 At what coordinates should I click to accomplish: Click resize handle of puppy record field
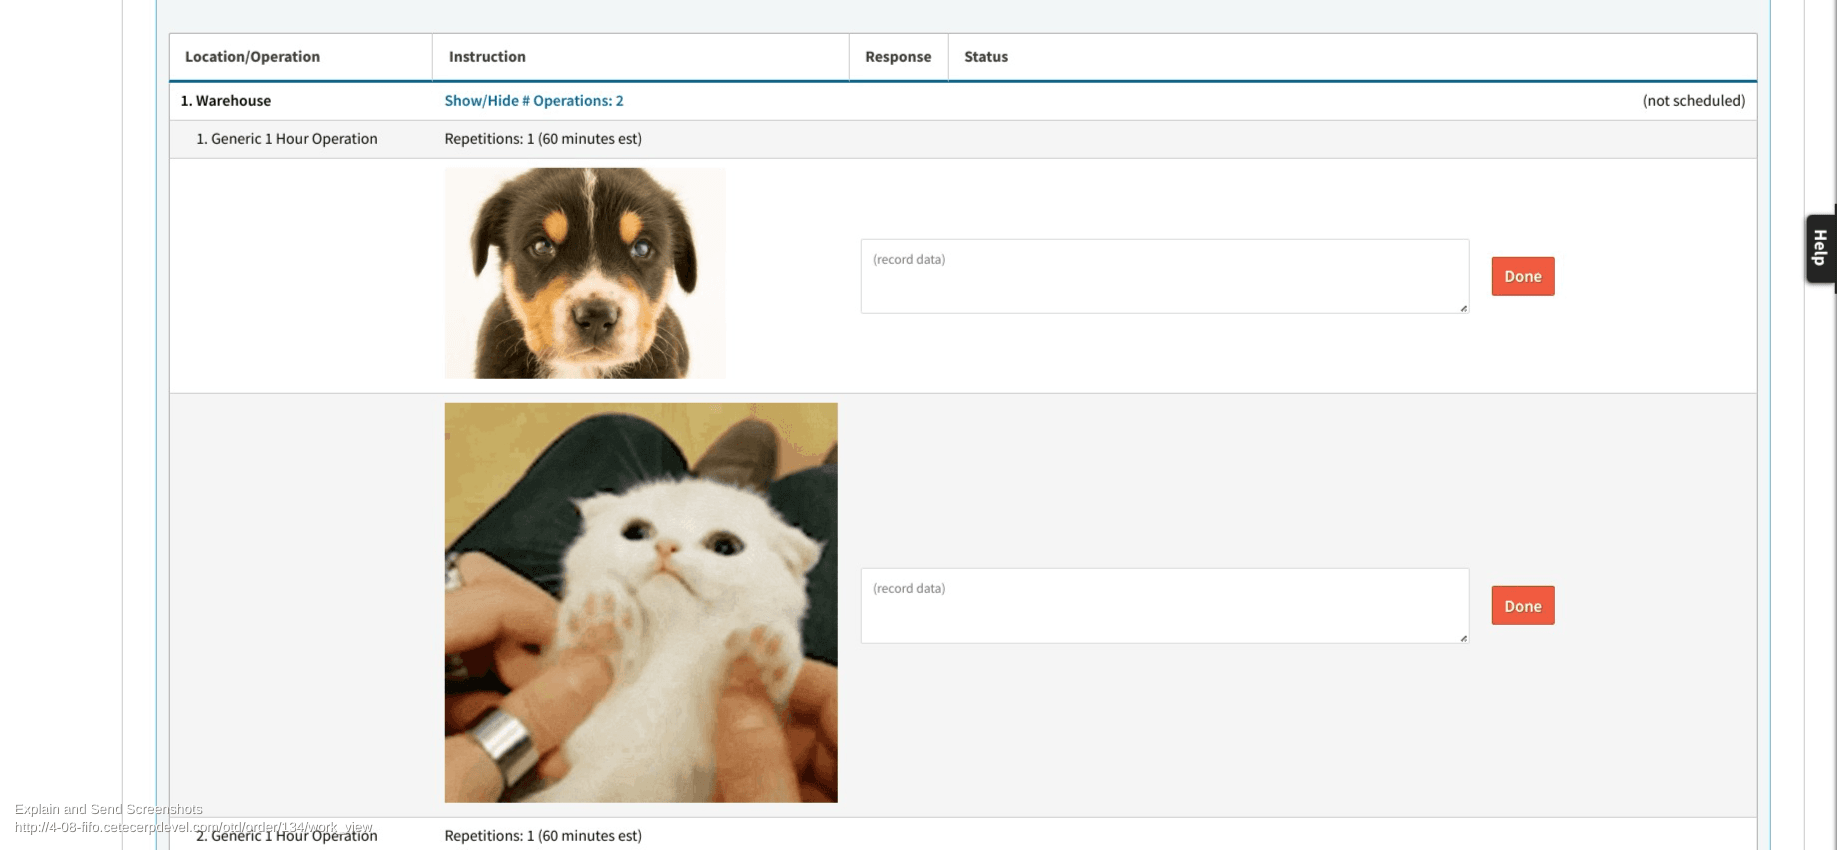click(1463, 308)
